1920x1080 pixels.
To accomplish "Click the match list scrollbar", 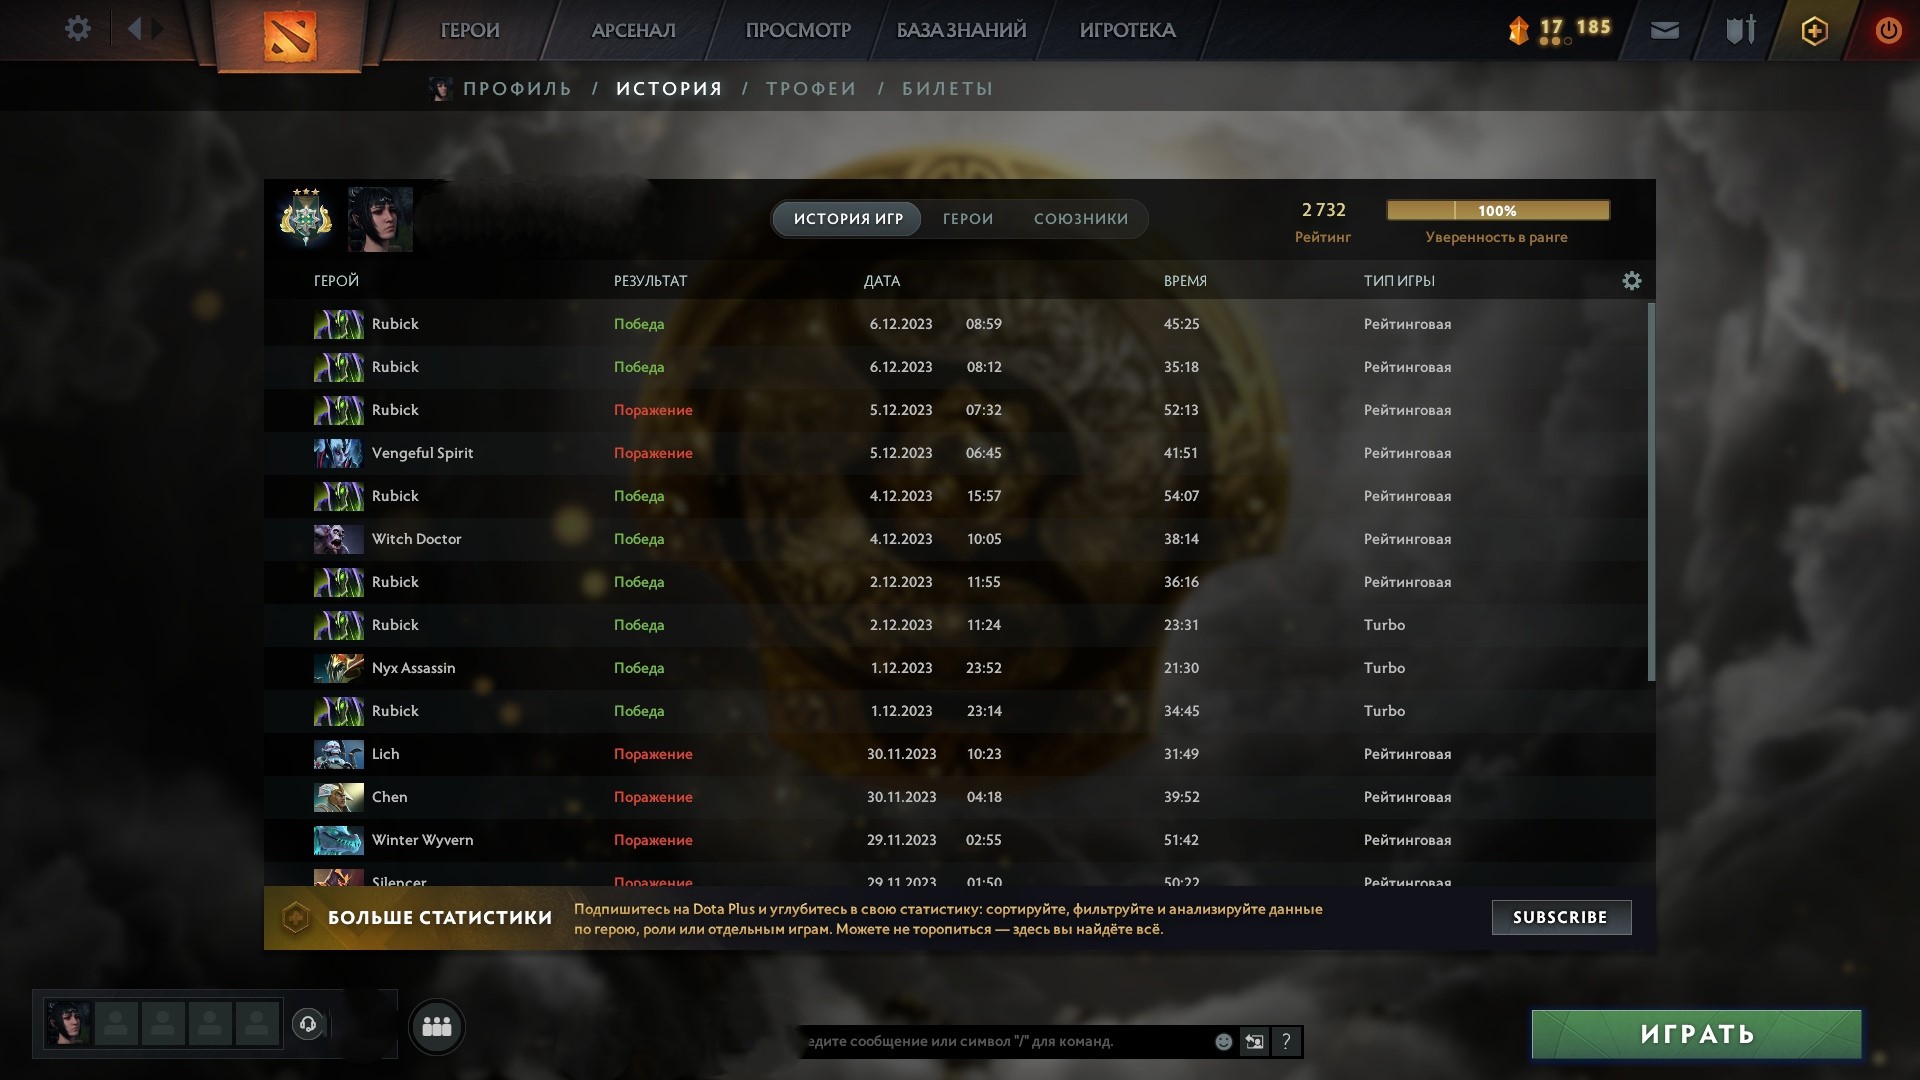I will (1651, 492).
